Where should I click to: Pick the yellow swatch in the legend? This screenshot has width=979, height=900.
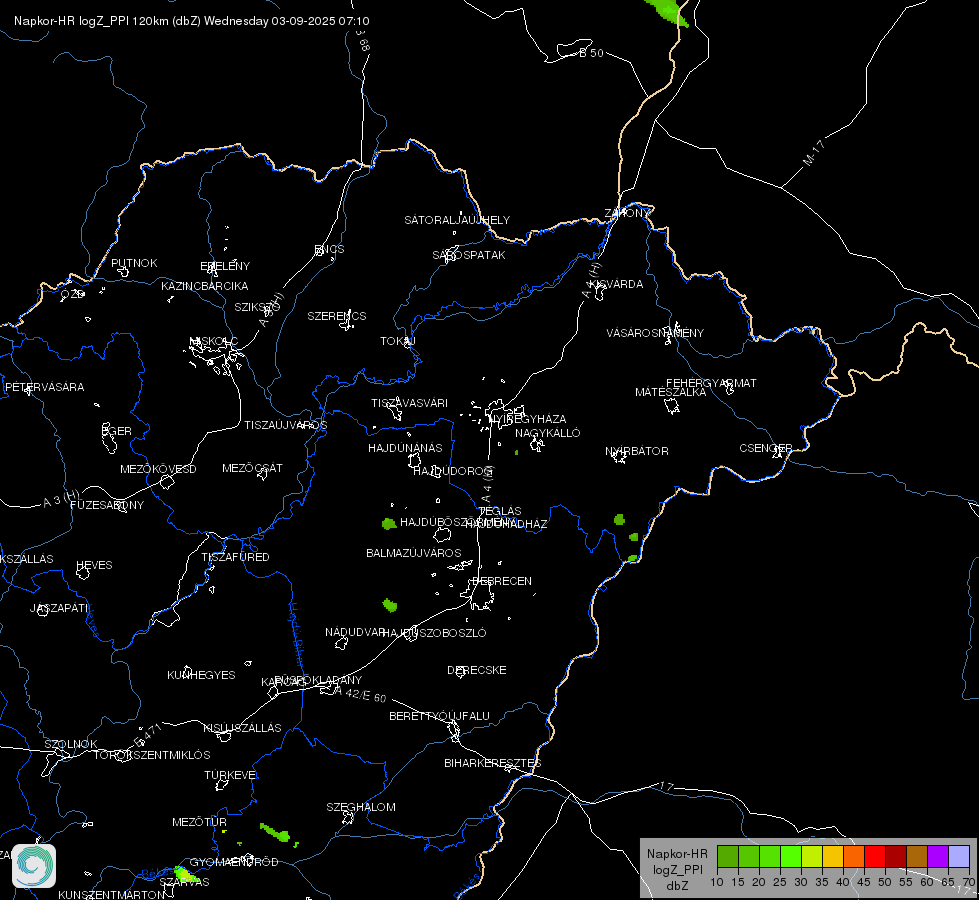point(832,856)
